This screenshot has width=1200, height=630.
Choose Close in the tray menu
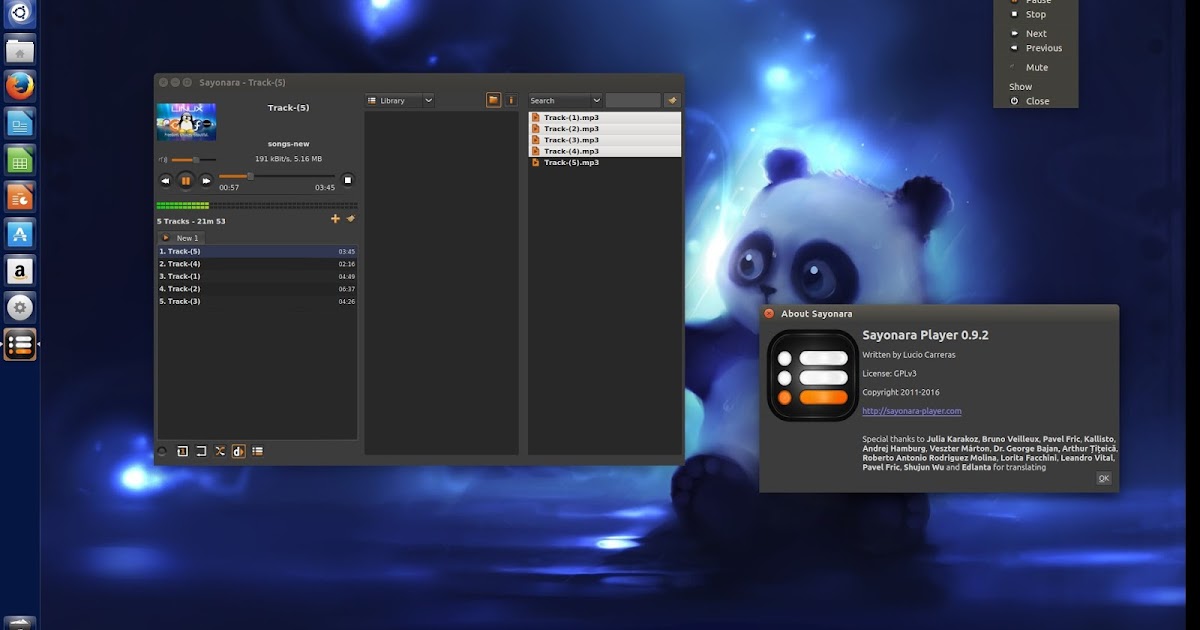click(1037, 101)
